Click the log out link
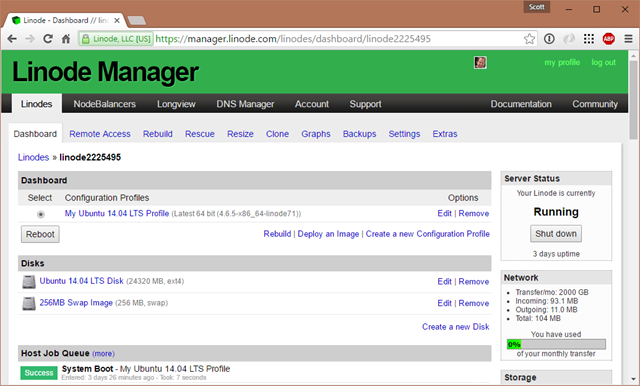The width and height of the screenshot is (640, 386). point(603,62)
